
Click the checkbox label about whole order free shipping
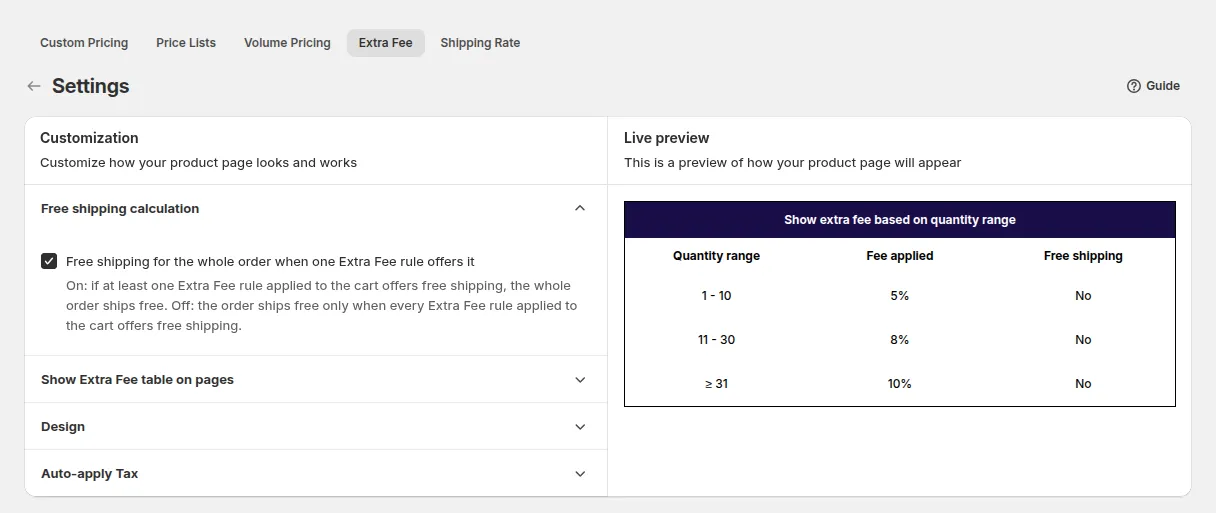270,262
